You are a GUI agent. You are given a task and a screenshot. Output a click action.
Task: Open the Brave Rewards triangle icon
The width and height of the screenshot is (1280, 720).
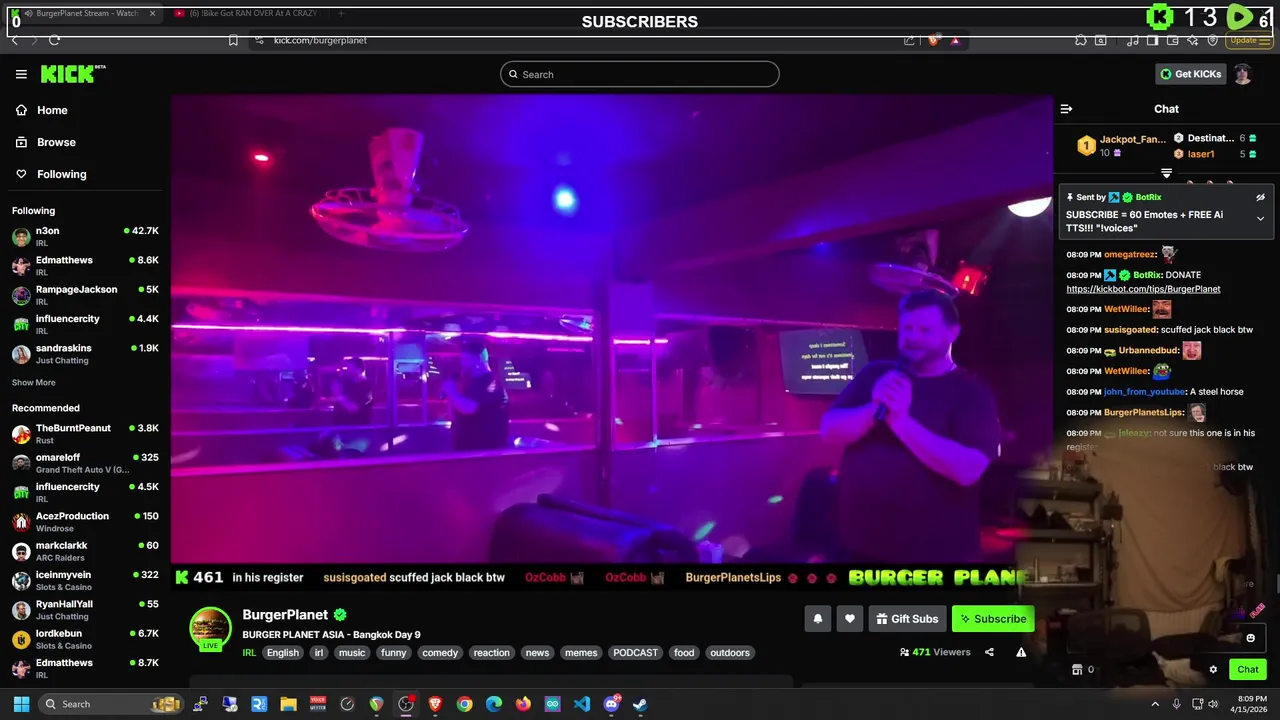[x=956, y=40]
